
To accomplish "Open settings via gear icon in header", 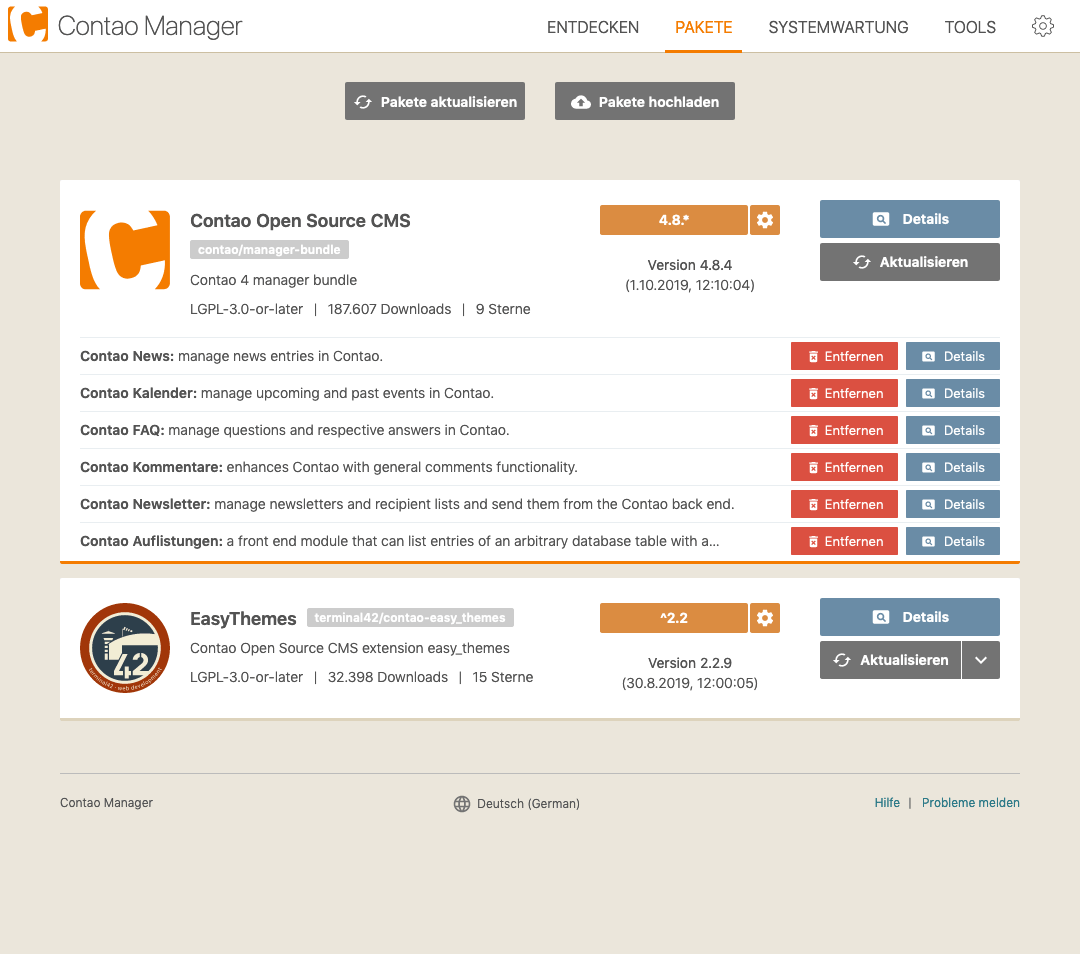I will [x=1042, y=26].
